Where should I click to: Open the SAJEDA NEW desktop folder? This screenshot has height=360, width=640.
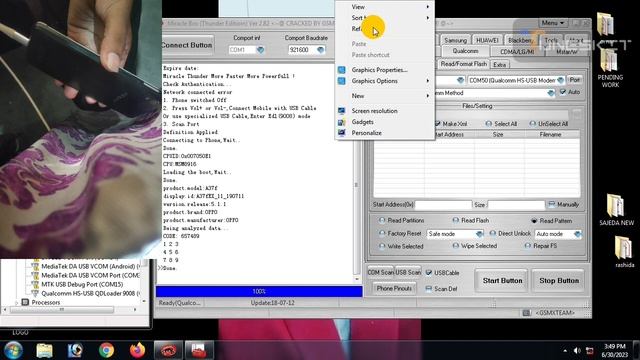point(616,210)
